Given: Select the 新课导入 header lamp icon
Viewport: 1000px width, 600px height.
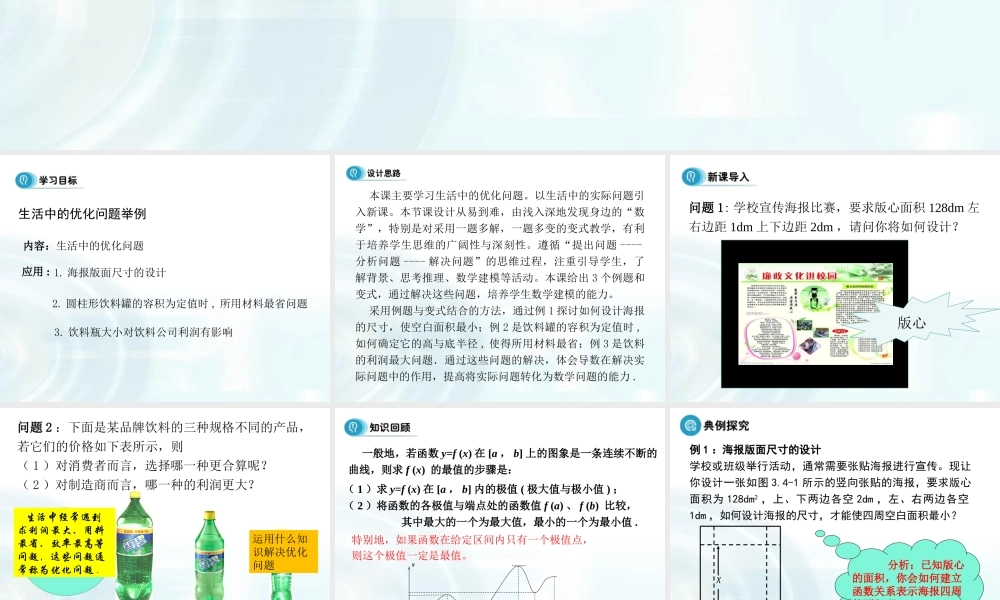Looking at the screenshot, I should pyautogui.click(x=690, y=176).
